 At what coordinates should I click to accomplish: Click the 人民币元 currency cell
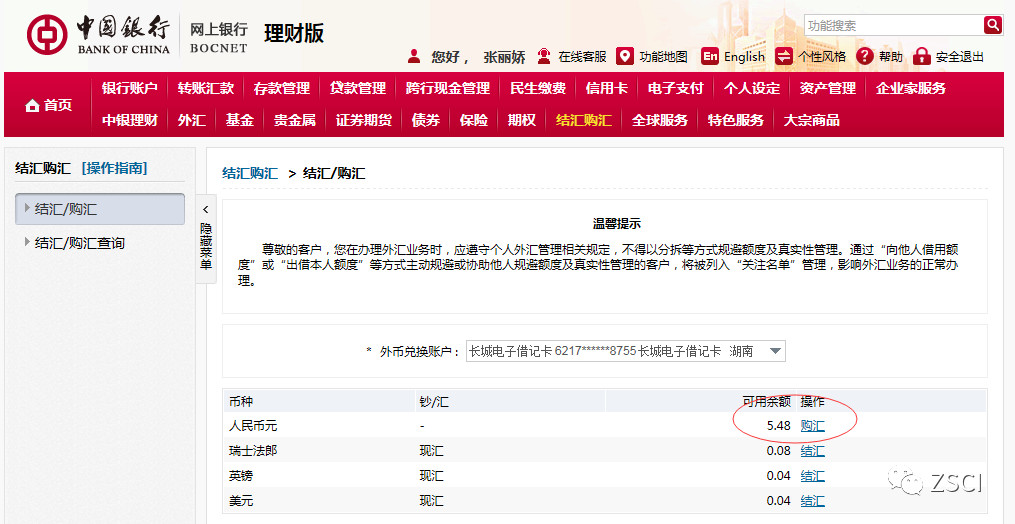pyautogui.click(x=253, y=426)
